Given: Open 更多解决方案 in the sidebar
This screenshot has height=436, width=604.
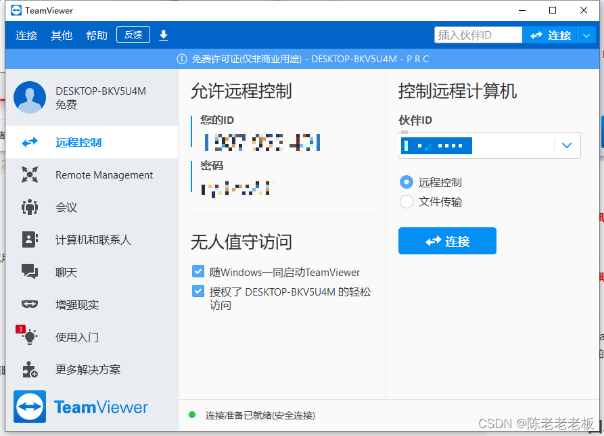Looking at the screenshot, I should [92, 370].
